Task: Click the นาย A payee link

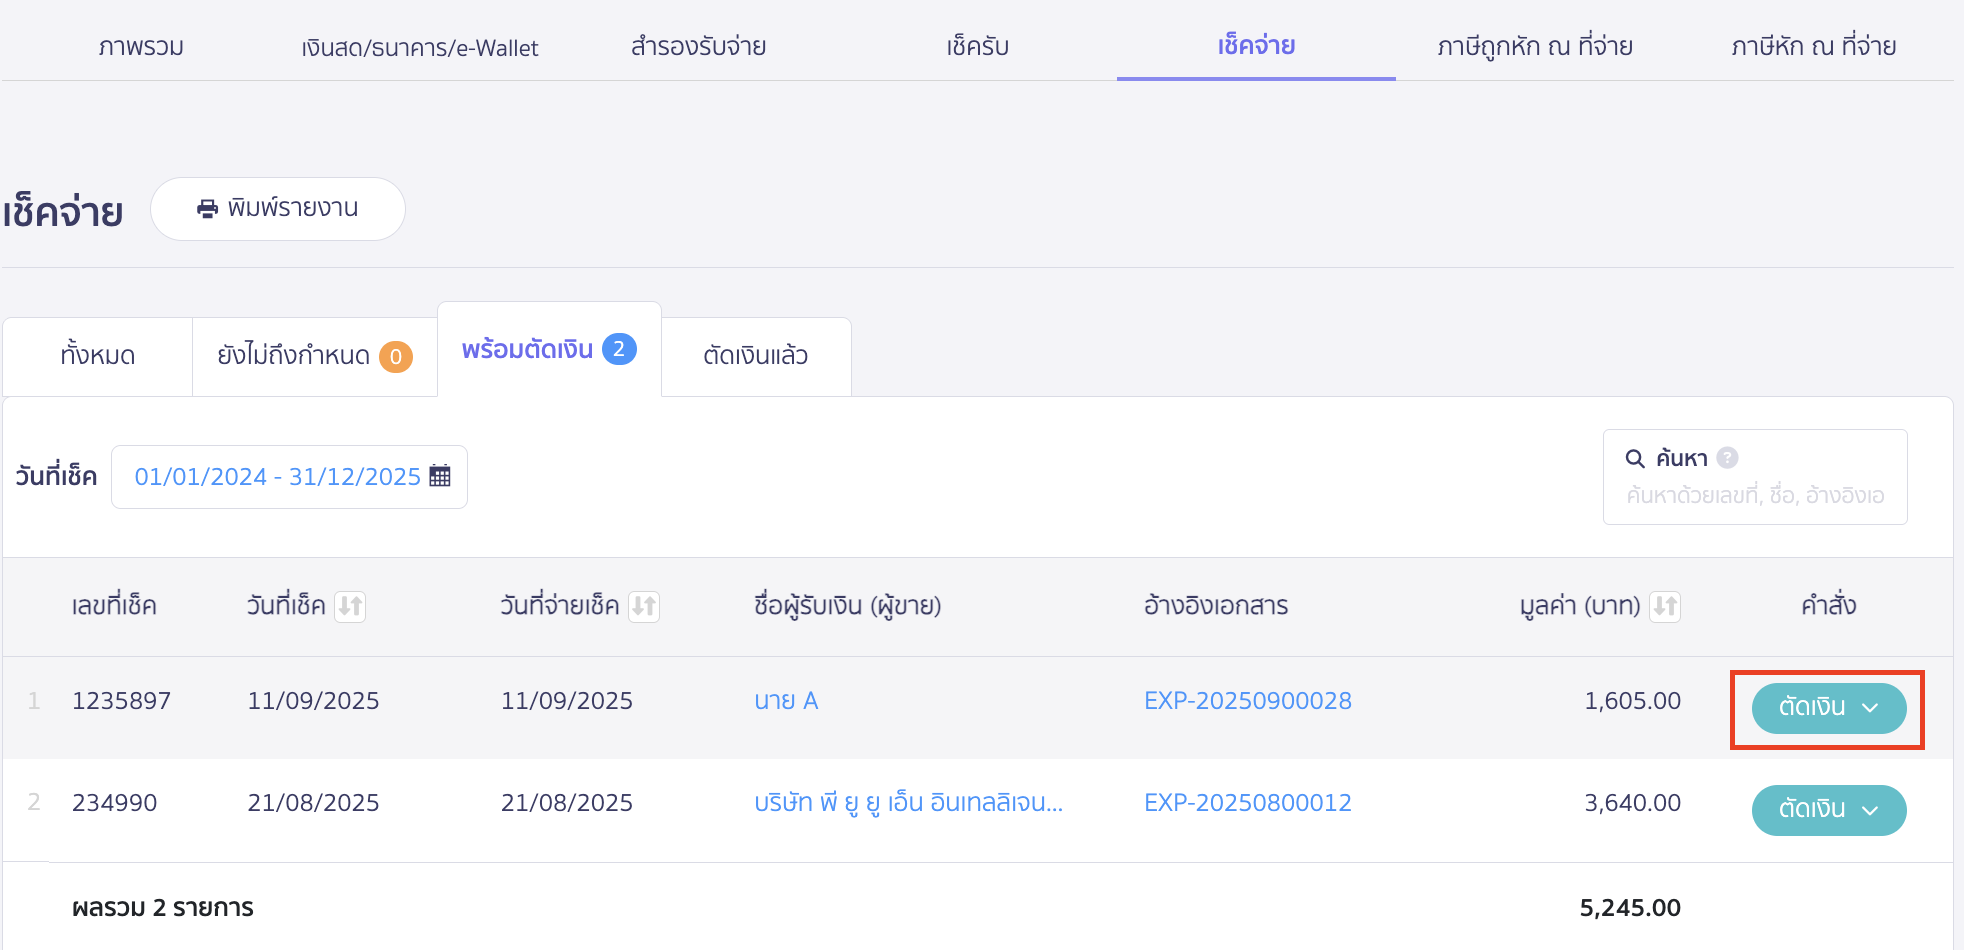Action: (x=786, y=700)
